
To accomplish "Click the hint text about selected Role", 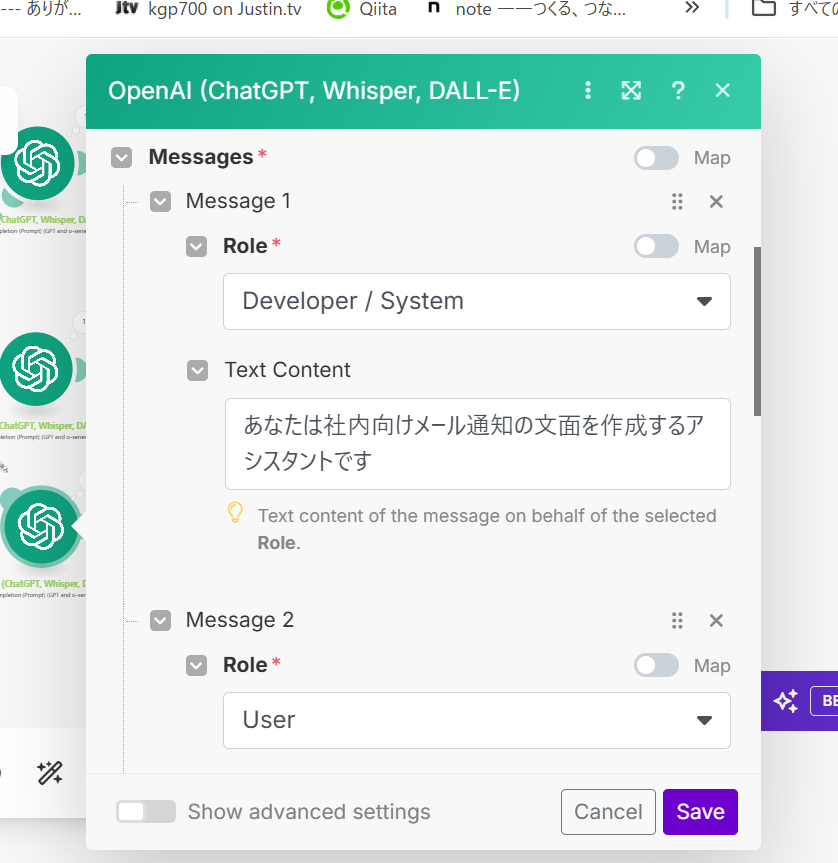I will (x=487, y=529).
